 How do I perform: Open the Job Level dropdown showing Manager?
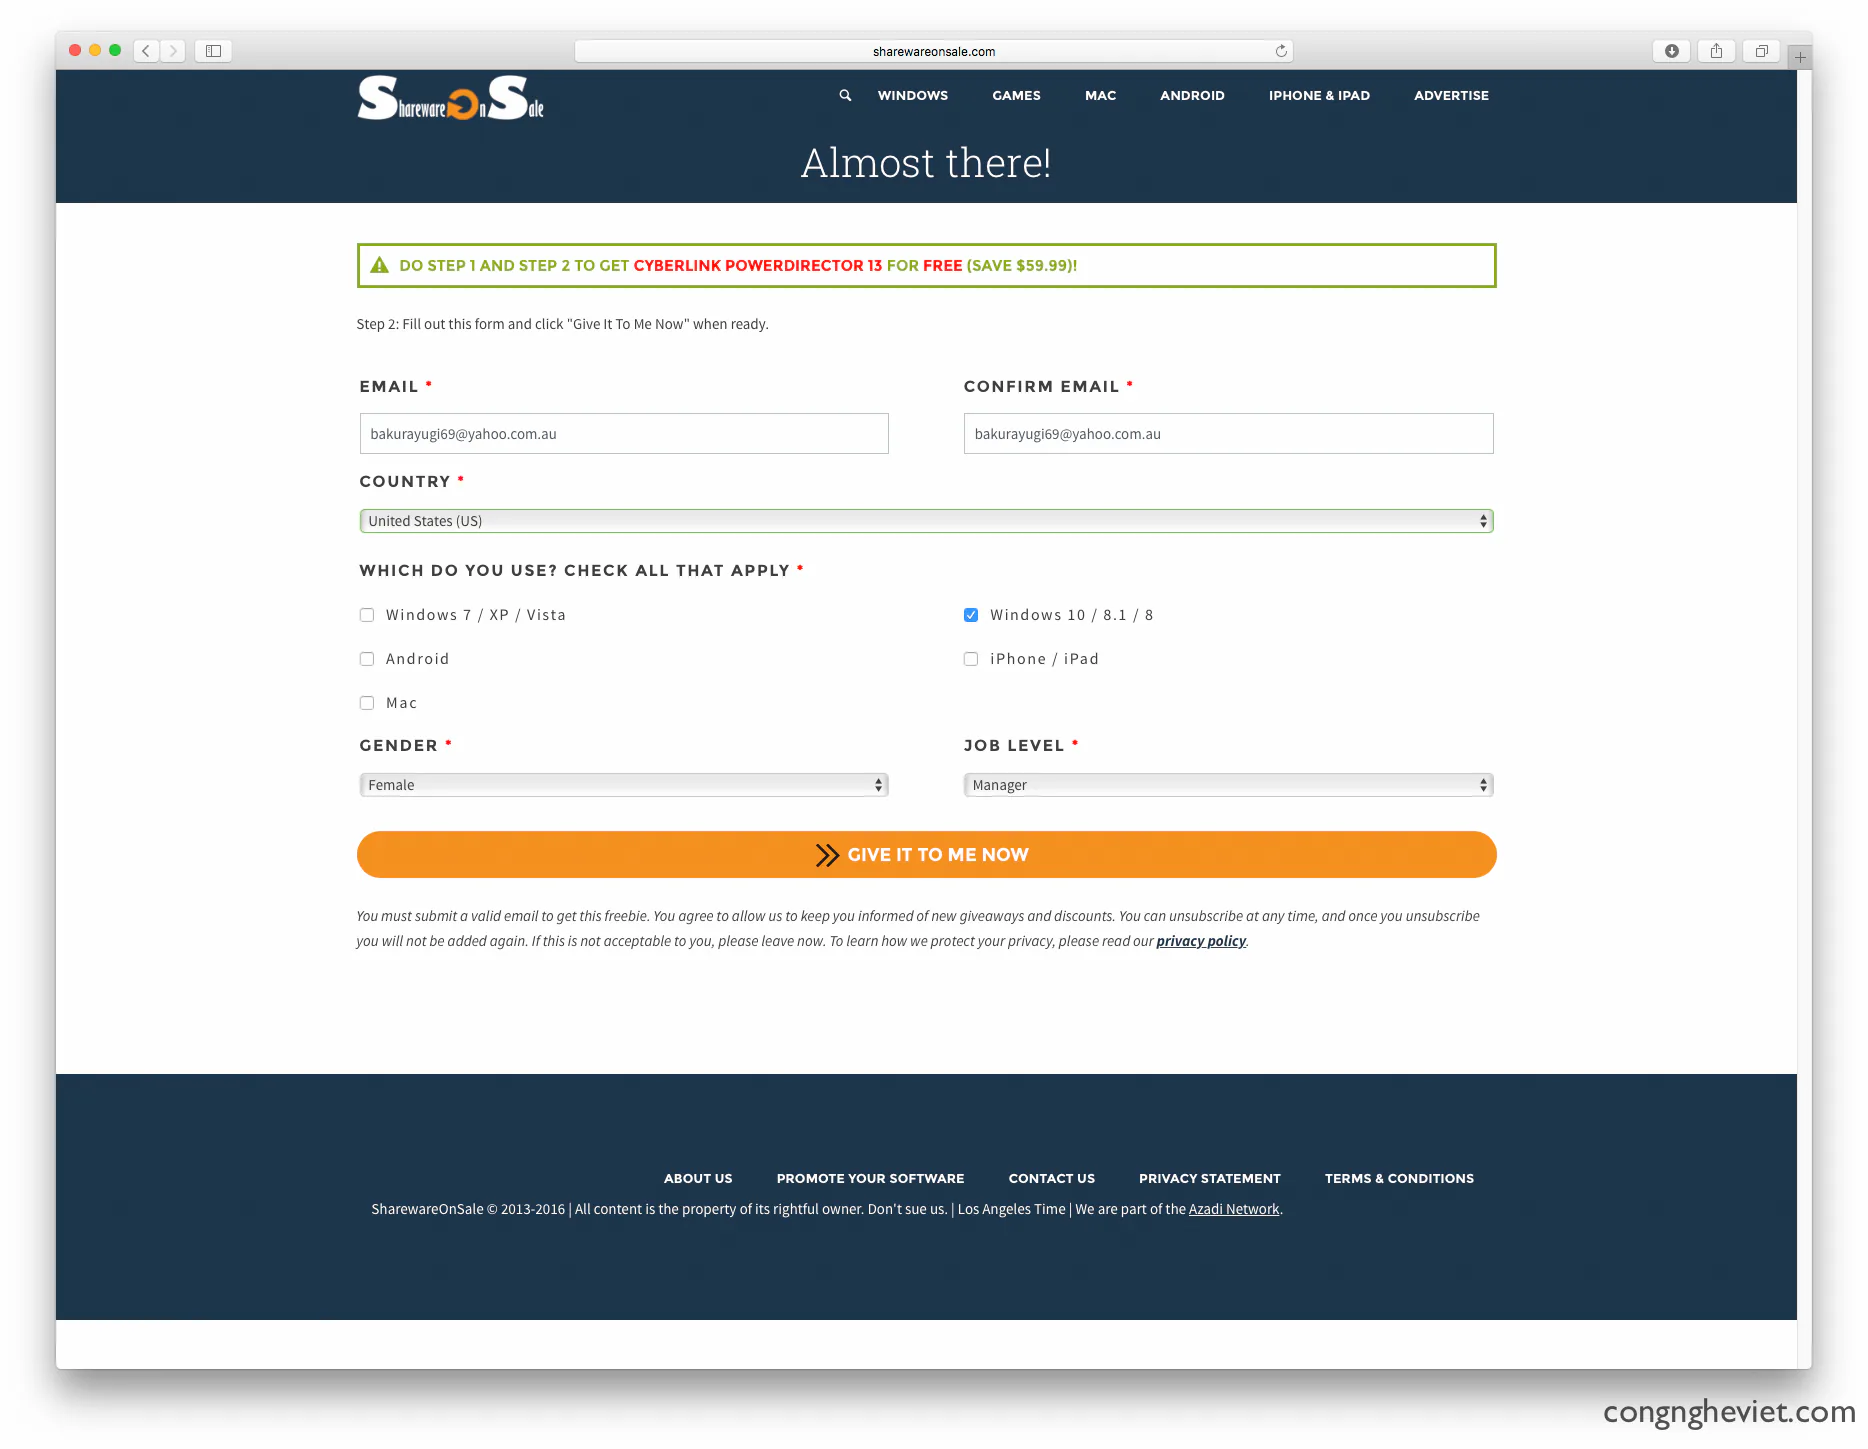pyautogui.click(x=1228, y=785)
